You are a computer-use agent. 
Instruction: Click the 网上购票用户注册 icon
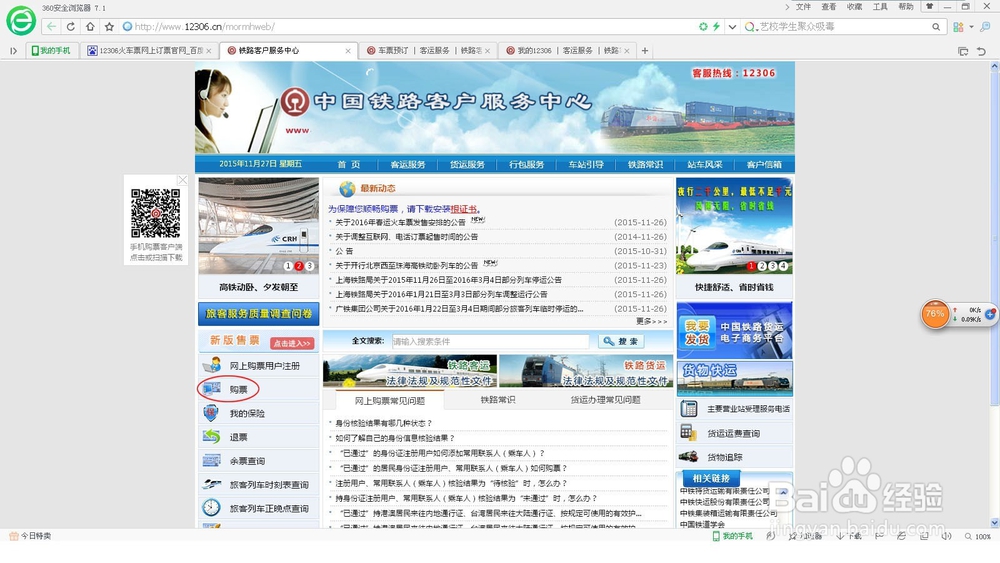(x=211, y=365)
